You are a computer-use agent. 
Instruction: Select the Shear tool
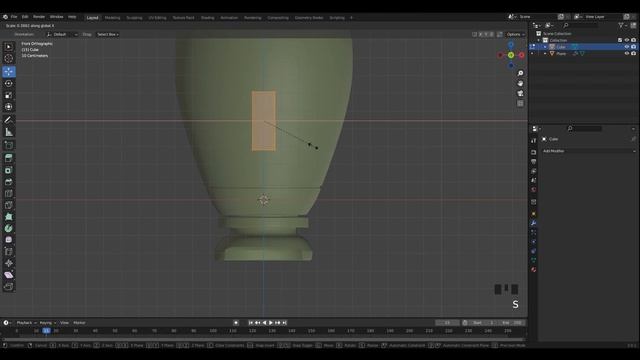click(x=9, y=275)
